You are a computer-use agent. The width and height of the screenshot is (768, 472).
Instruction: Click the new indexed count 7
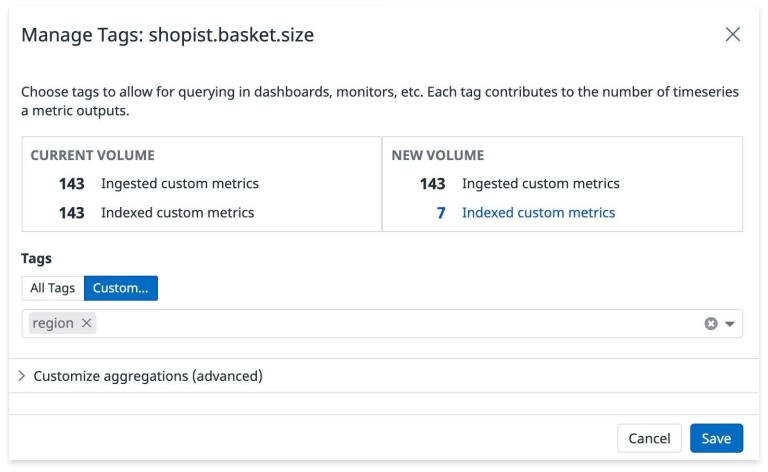tap(441, 213)
